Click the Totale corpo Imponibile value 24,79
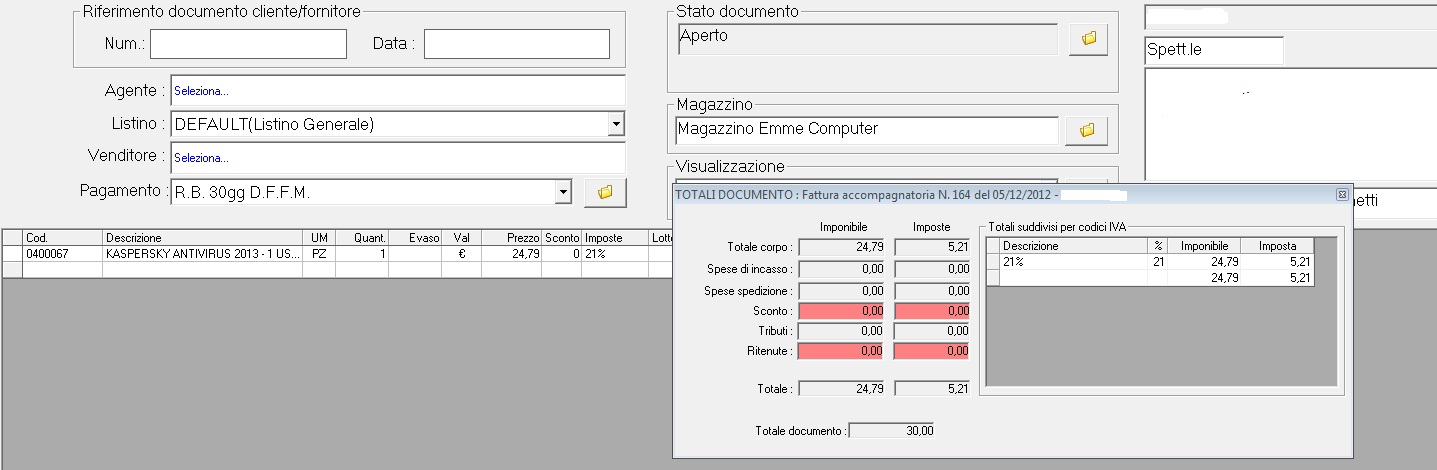1437x470 pixels. [x=842, y=246]
